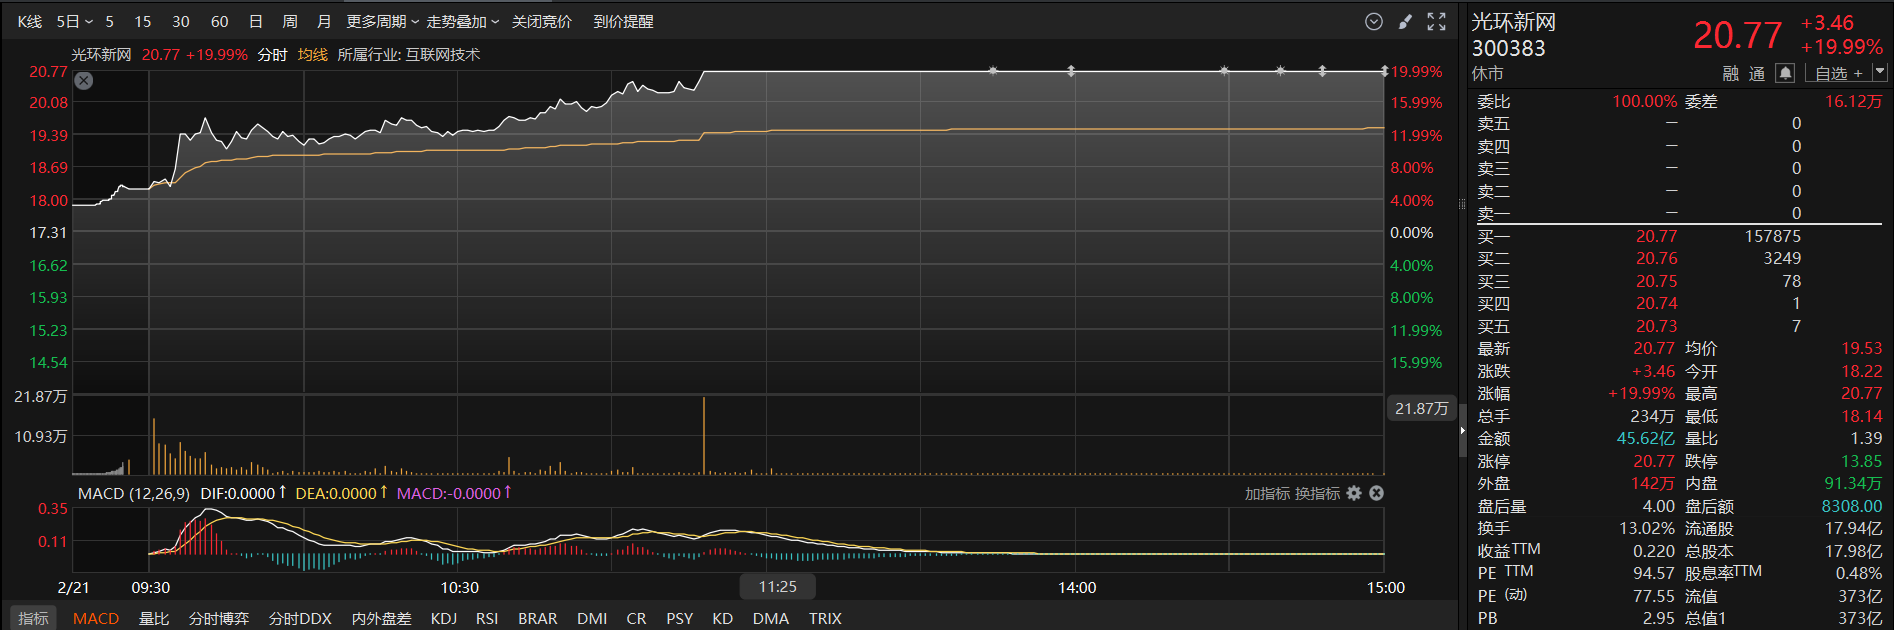The image size is (1894, 630).
Task: Click the 到价提醒 button
Action: [623, 21]
